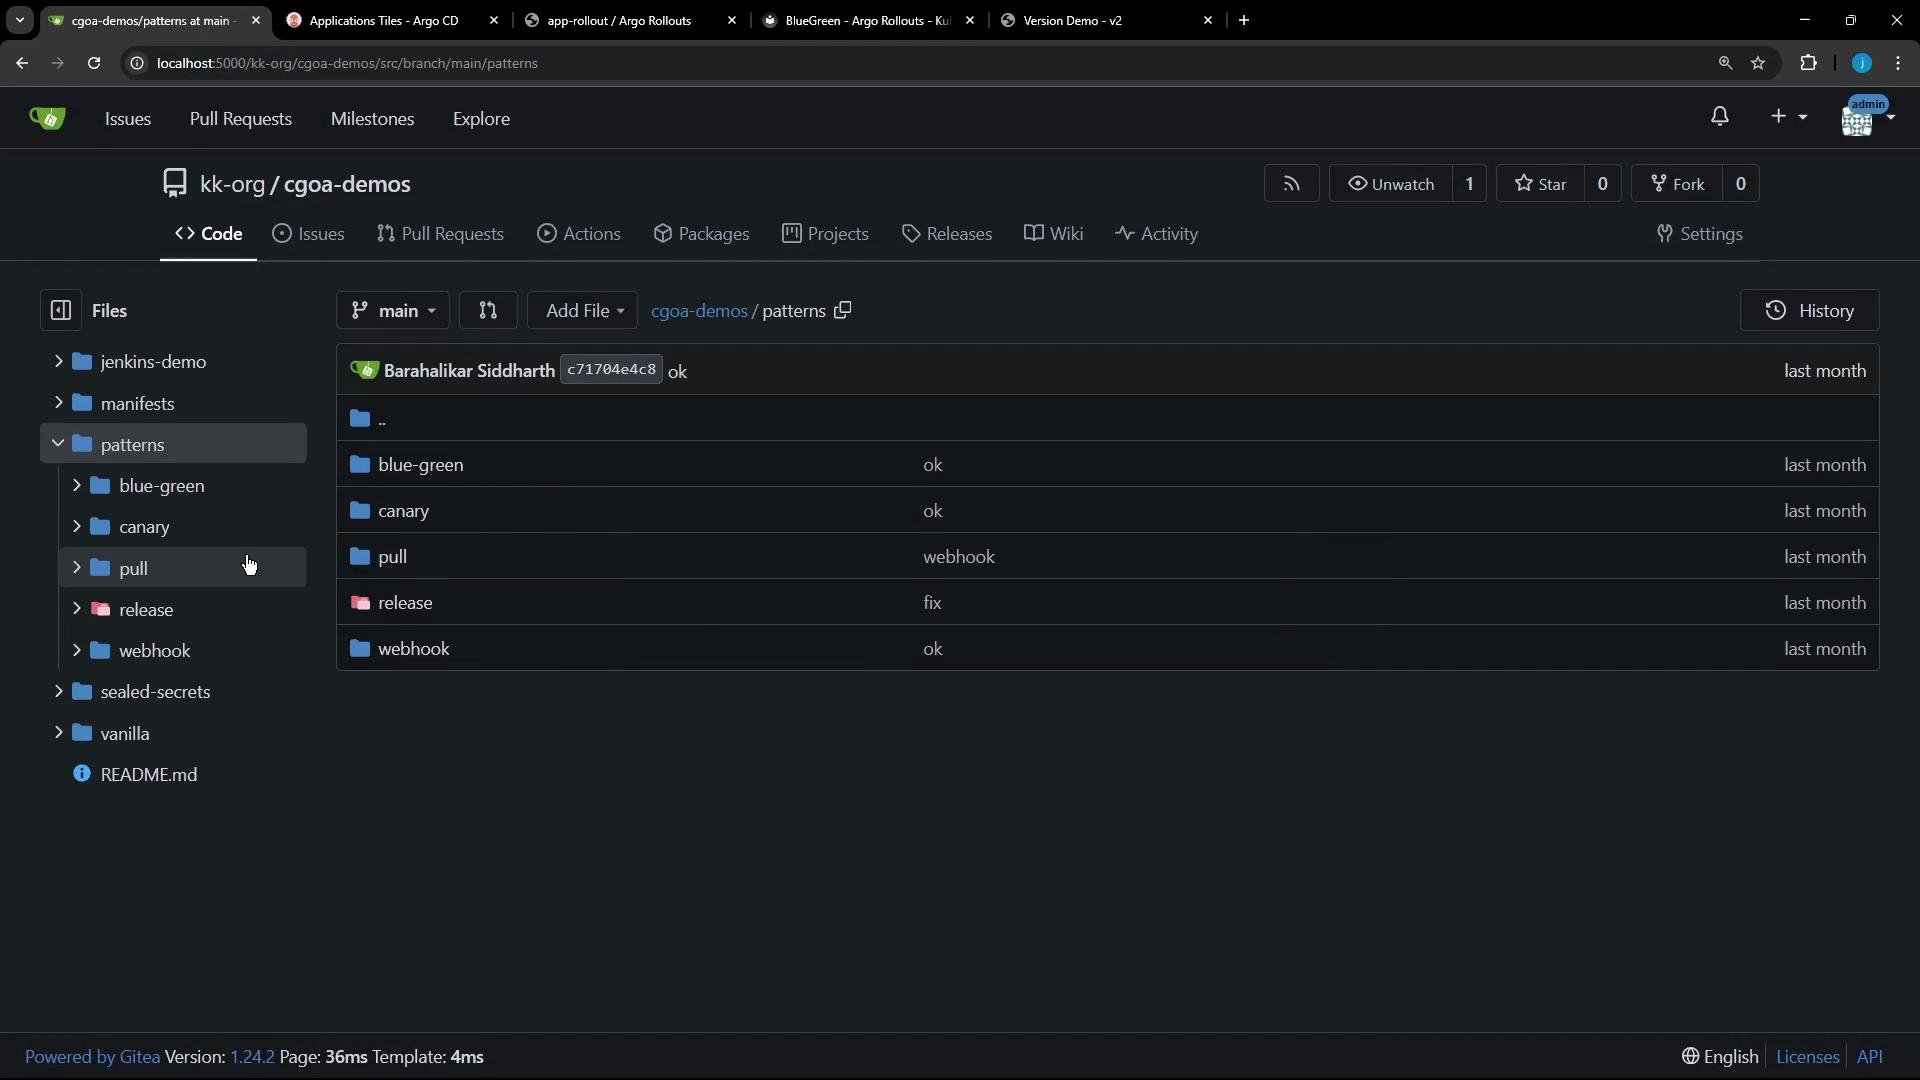The height and width of the screenshot is (1080, 1920).
Task: Open the Actions tab
Action: pyautogui.click(x=579, y=234)
